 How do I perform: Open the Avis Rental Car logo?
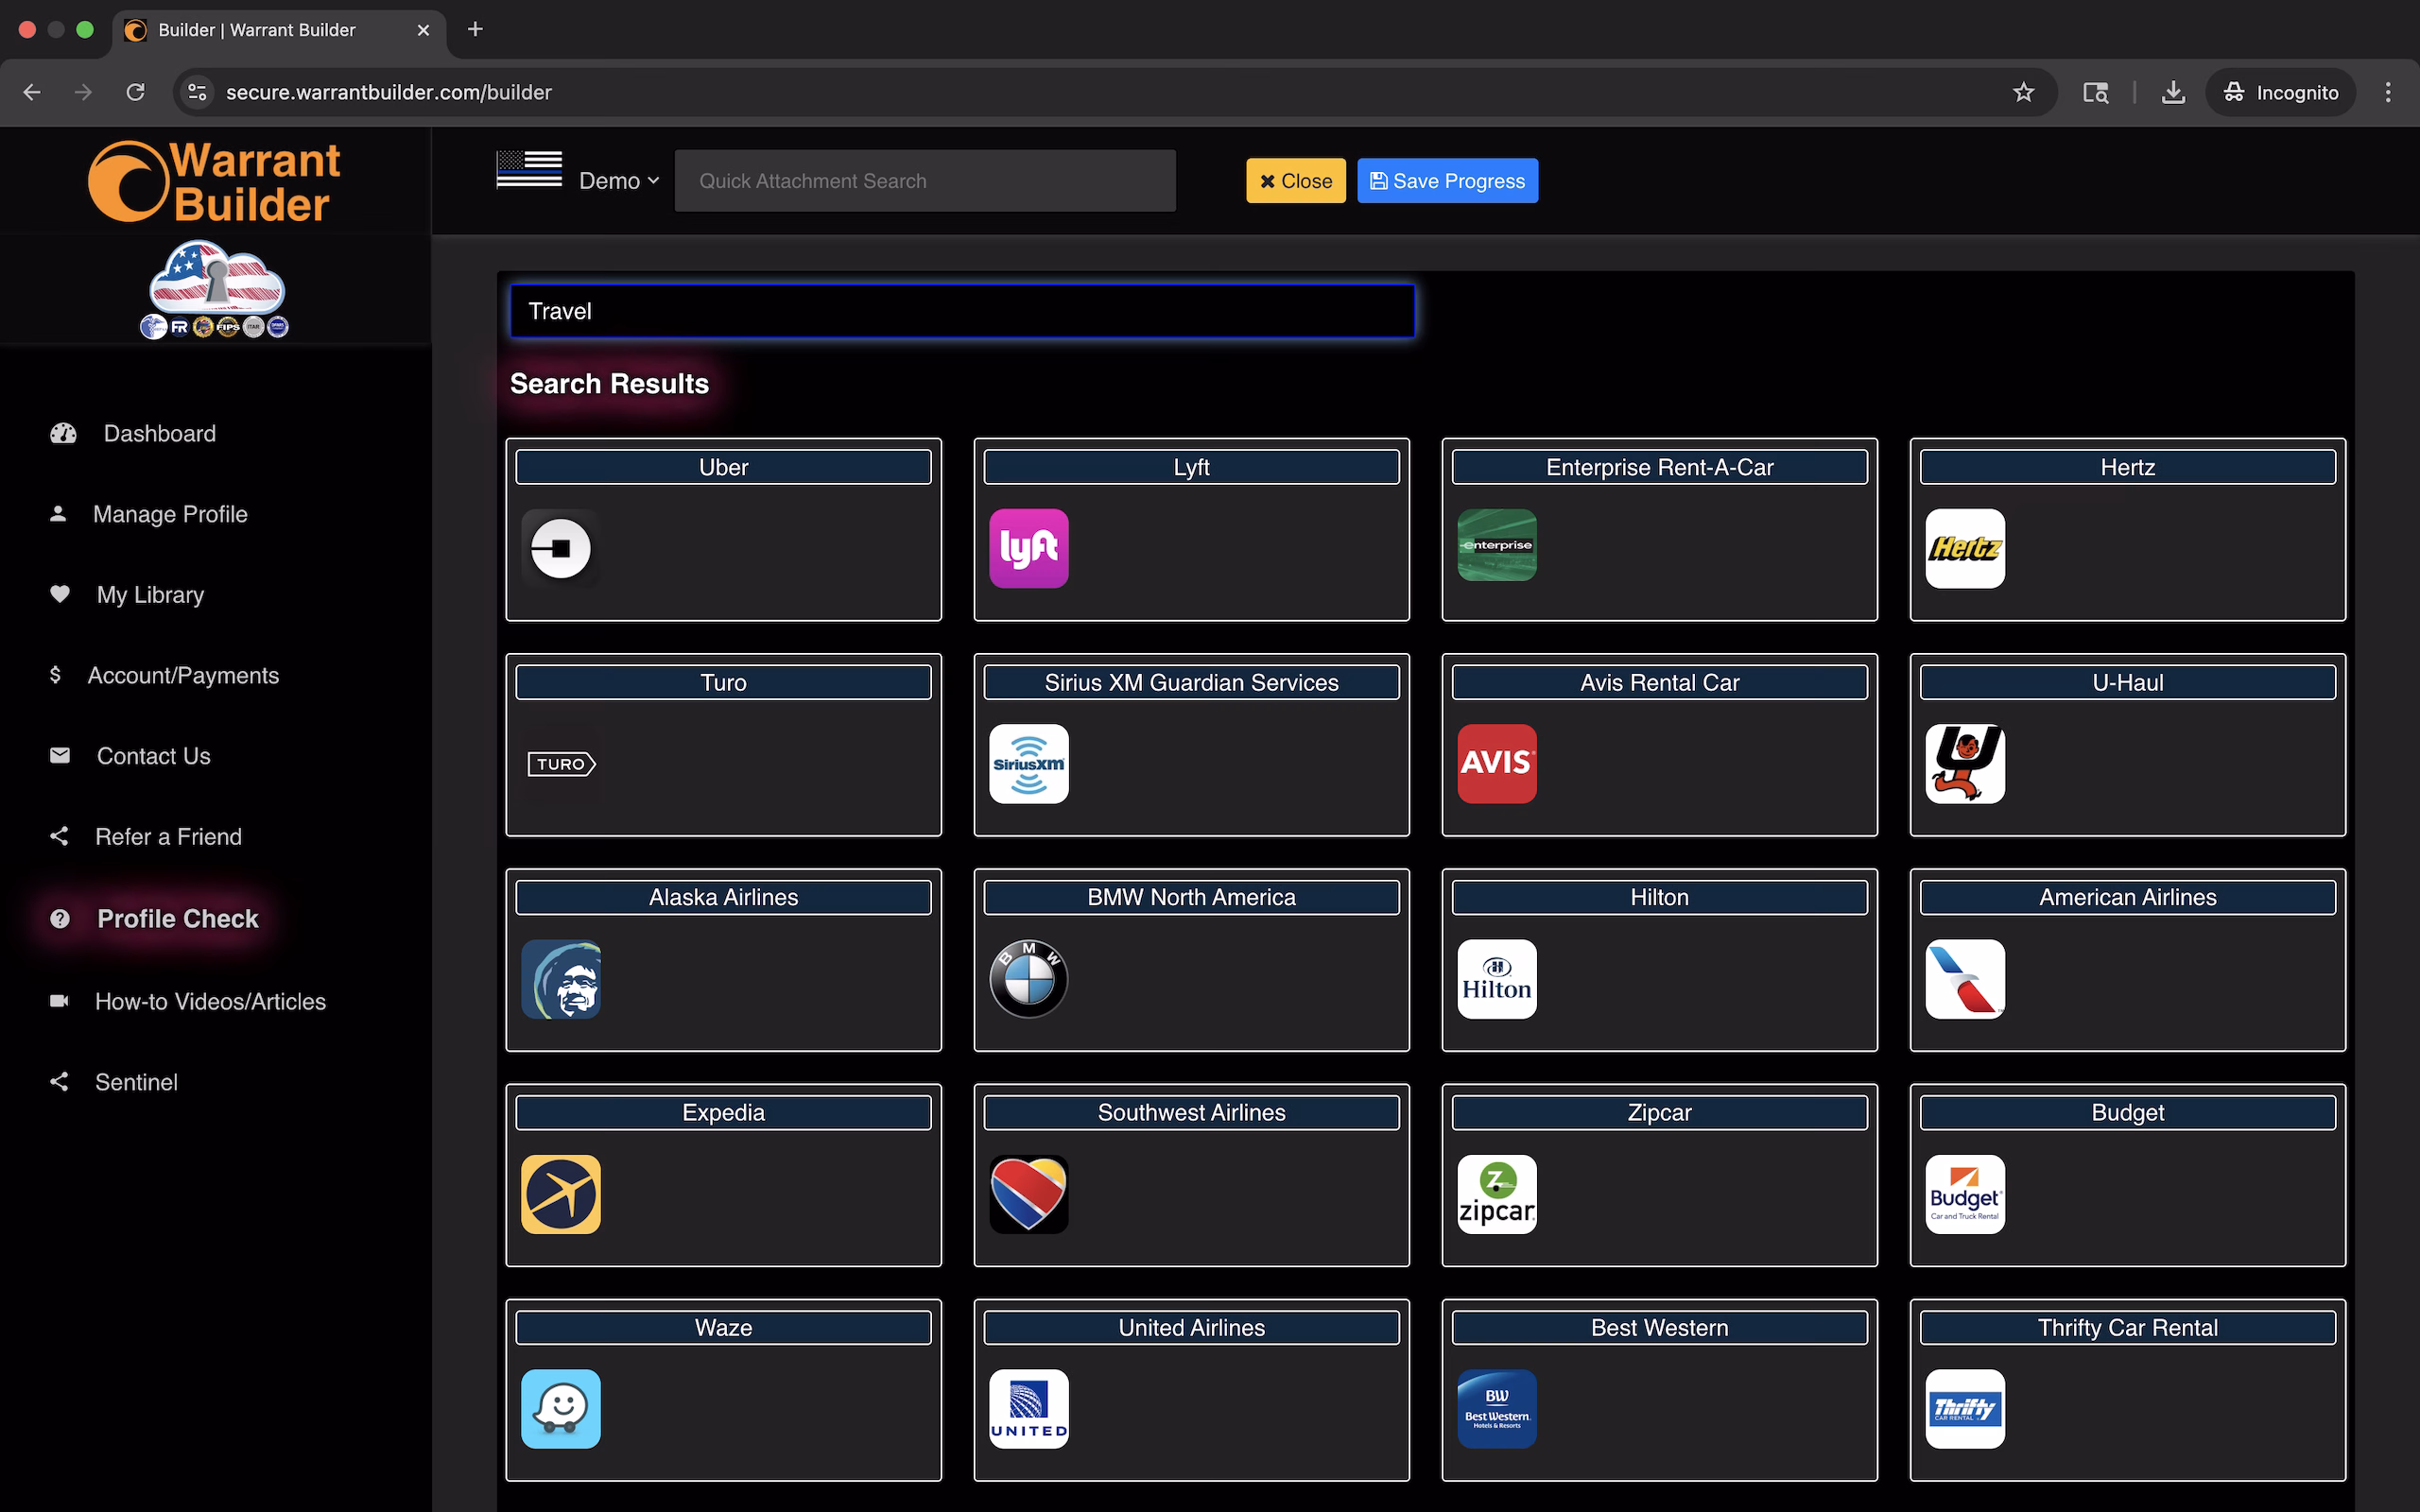pos(1496,763)
